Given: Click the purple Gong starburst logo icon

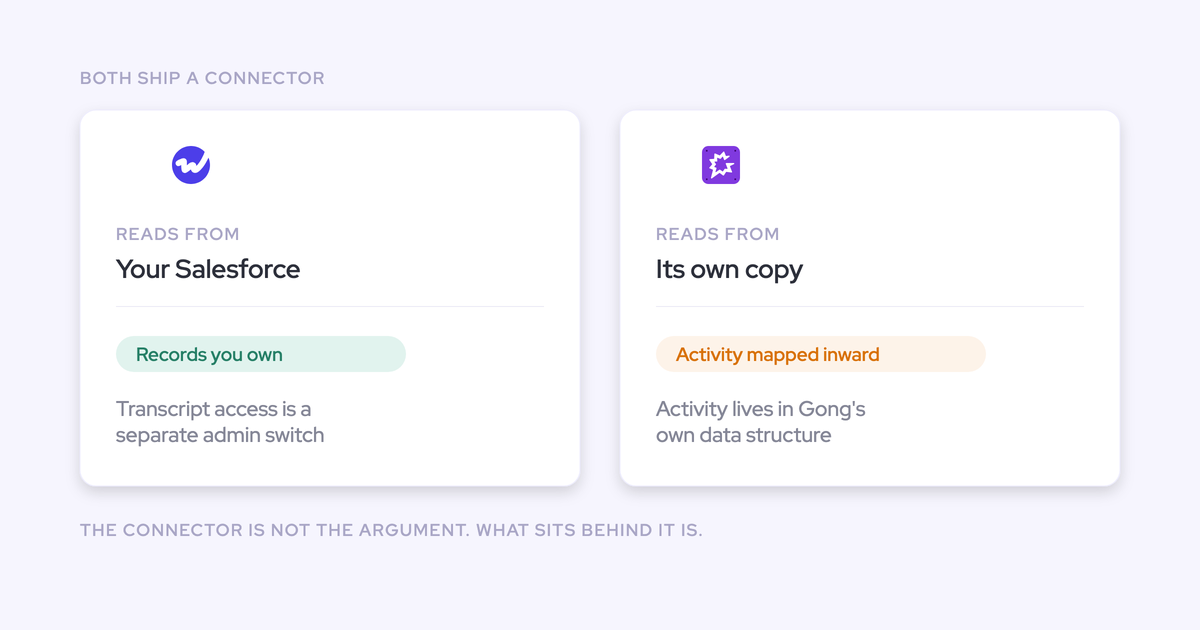Looking at the screenshot, I should pyautogui.click(x=721, y=165).
